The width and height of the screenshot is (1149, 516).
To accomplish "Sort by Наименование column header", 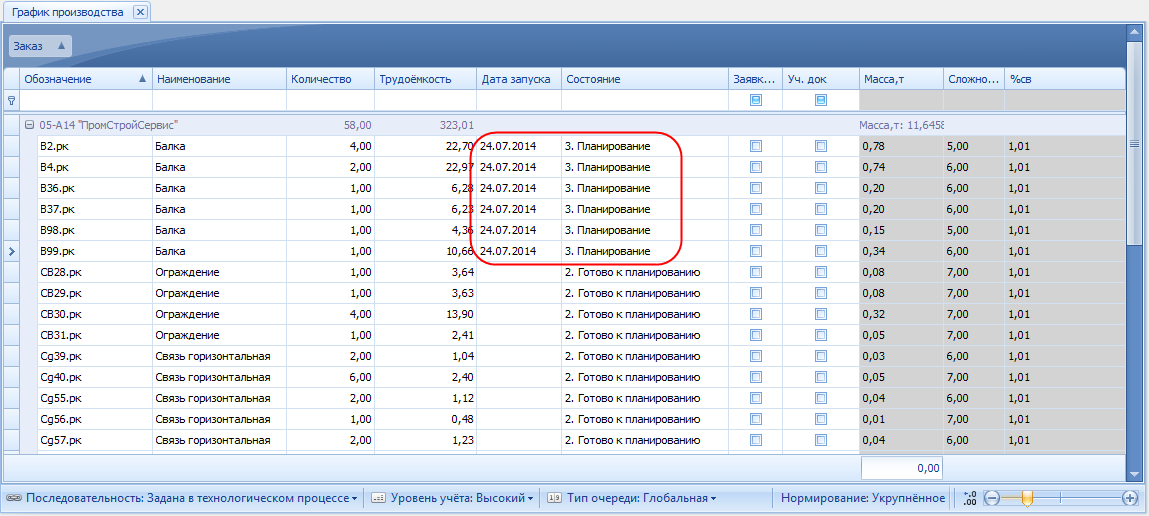I will pyautogui.click(x=219, y=79).
